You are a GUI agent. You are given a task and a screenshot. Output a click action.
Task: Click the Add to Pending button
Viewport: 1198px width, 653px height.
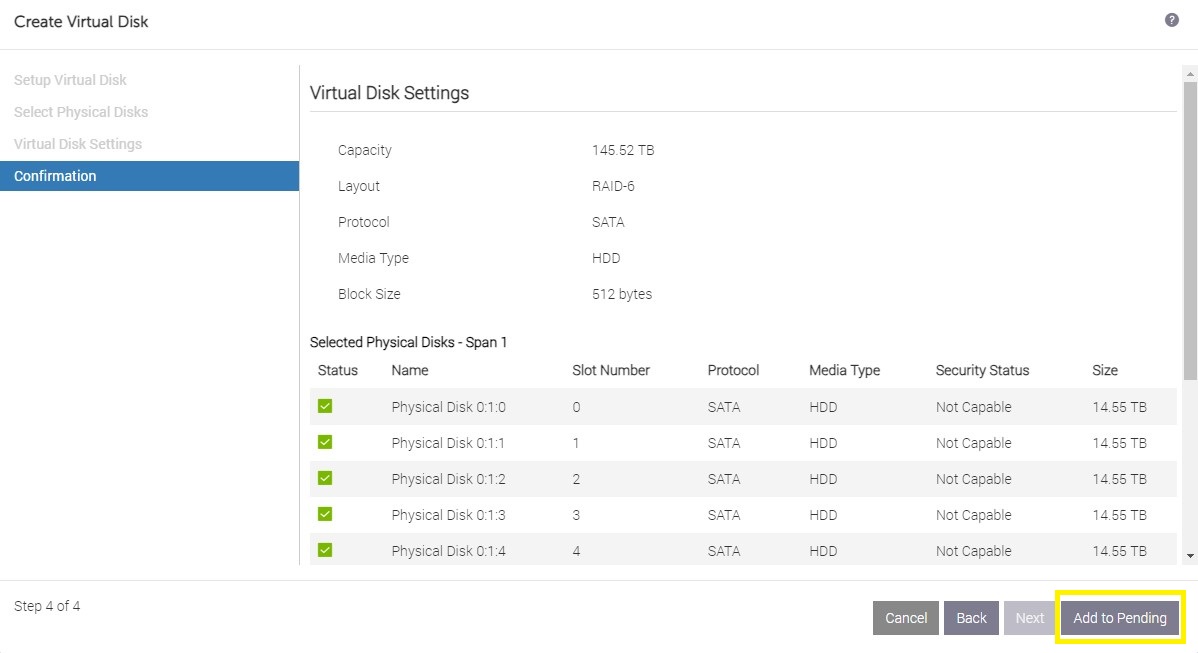pyautogui.click(x=1119, y=618)
